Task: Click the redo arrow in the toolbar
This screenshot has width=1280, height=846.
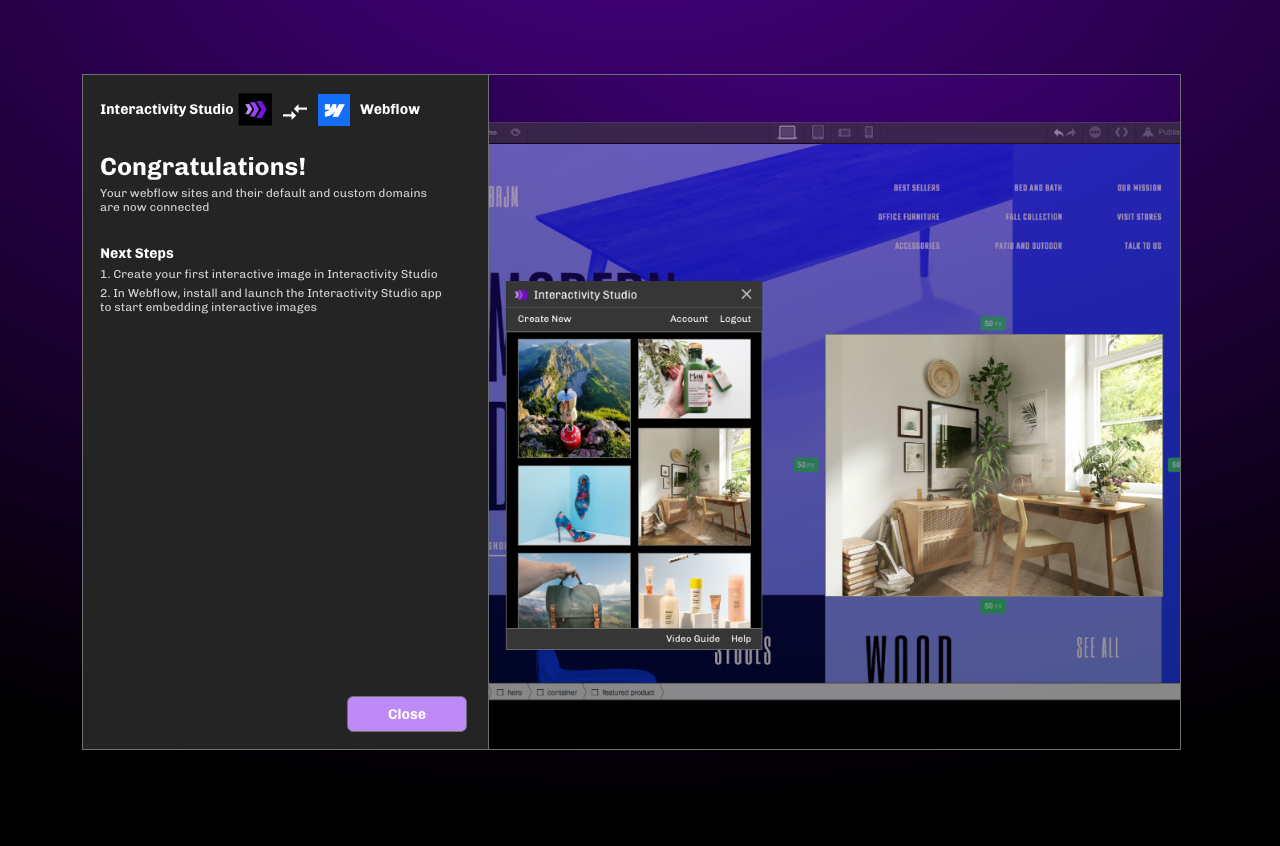Action: [1070, 131]
